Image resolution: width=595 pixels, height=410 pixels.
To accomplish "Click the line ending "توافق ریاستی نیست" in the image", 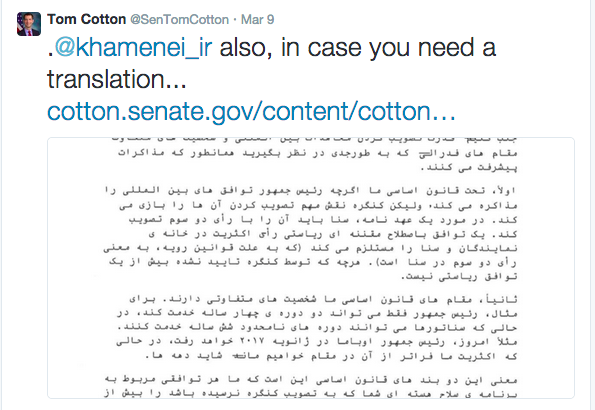I will [x=459, y=277].
